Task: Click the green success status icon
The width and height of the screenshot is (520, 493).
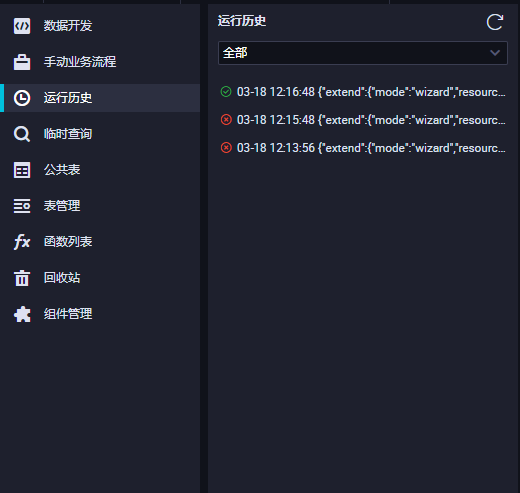Action: [226, 91]
